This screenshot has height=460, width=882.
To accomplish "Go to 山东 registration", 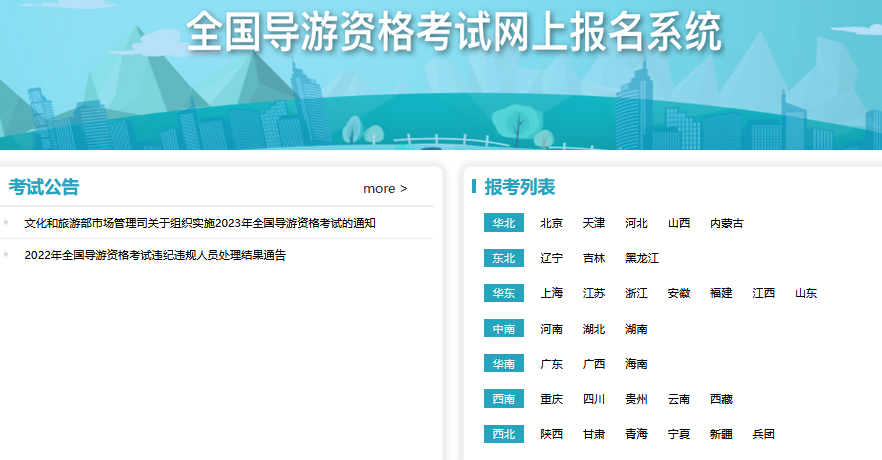I will [806, 293].
